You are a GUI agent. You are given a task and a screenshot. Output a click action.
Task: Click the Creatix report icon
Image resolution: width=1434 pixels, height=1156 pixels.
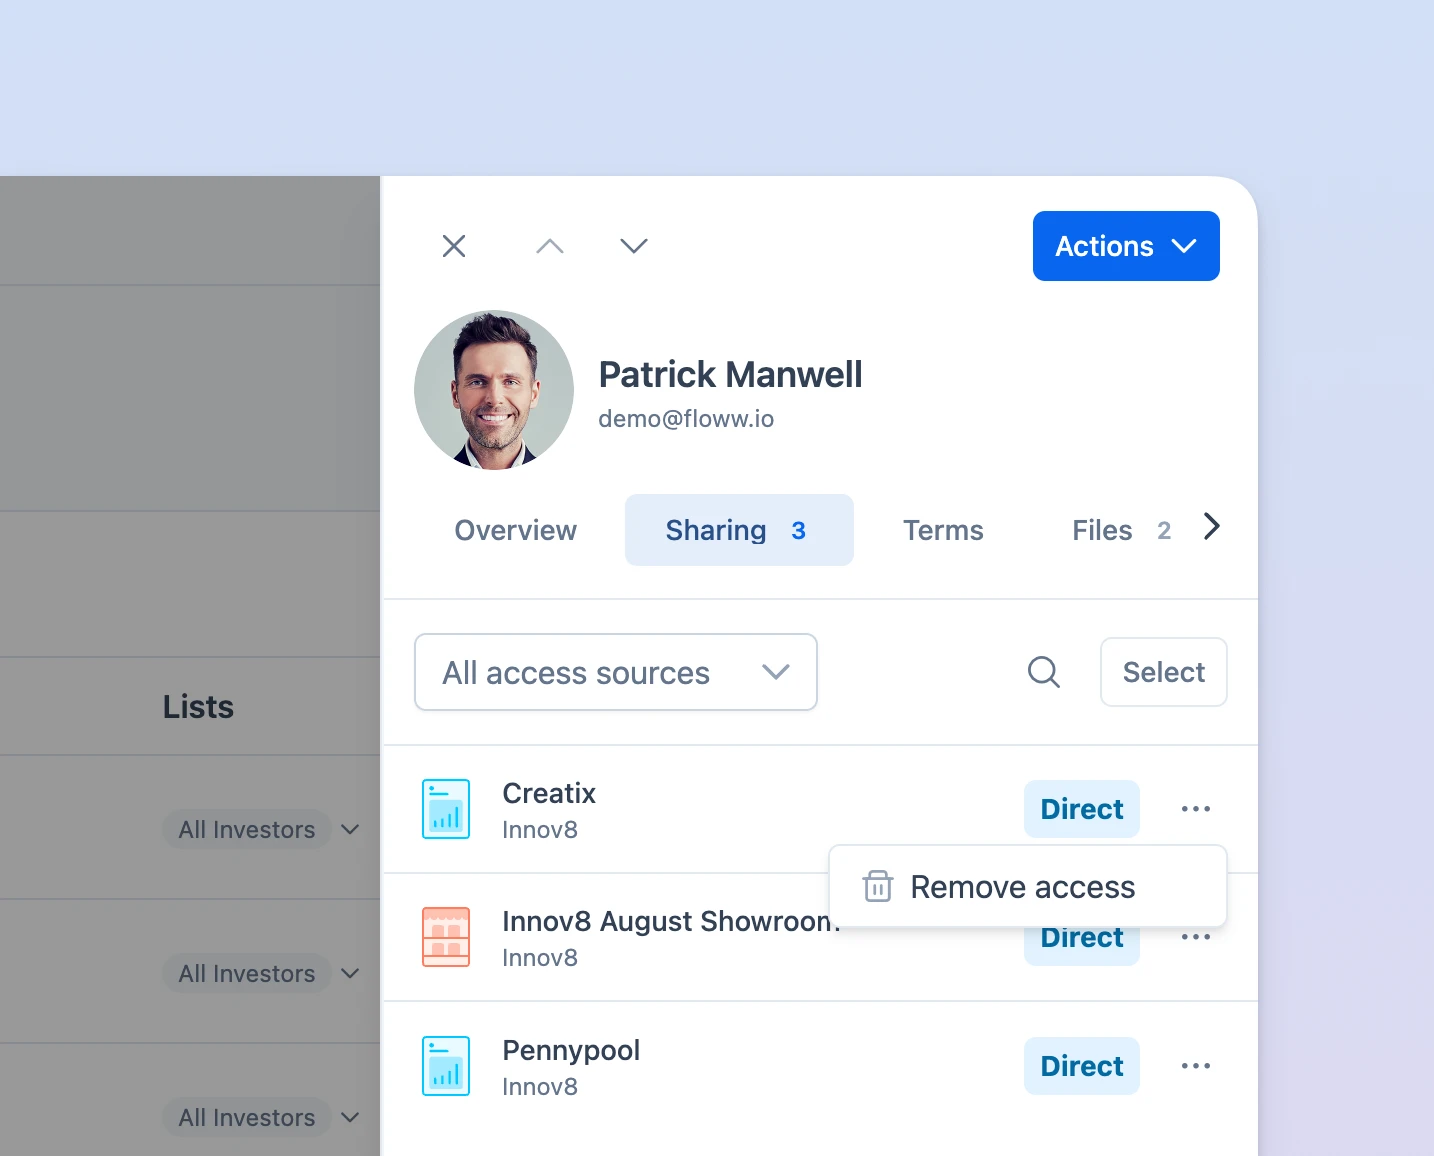pos(446,809)
